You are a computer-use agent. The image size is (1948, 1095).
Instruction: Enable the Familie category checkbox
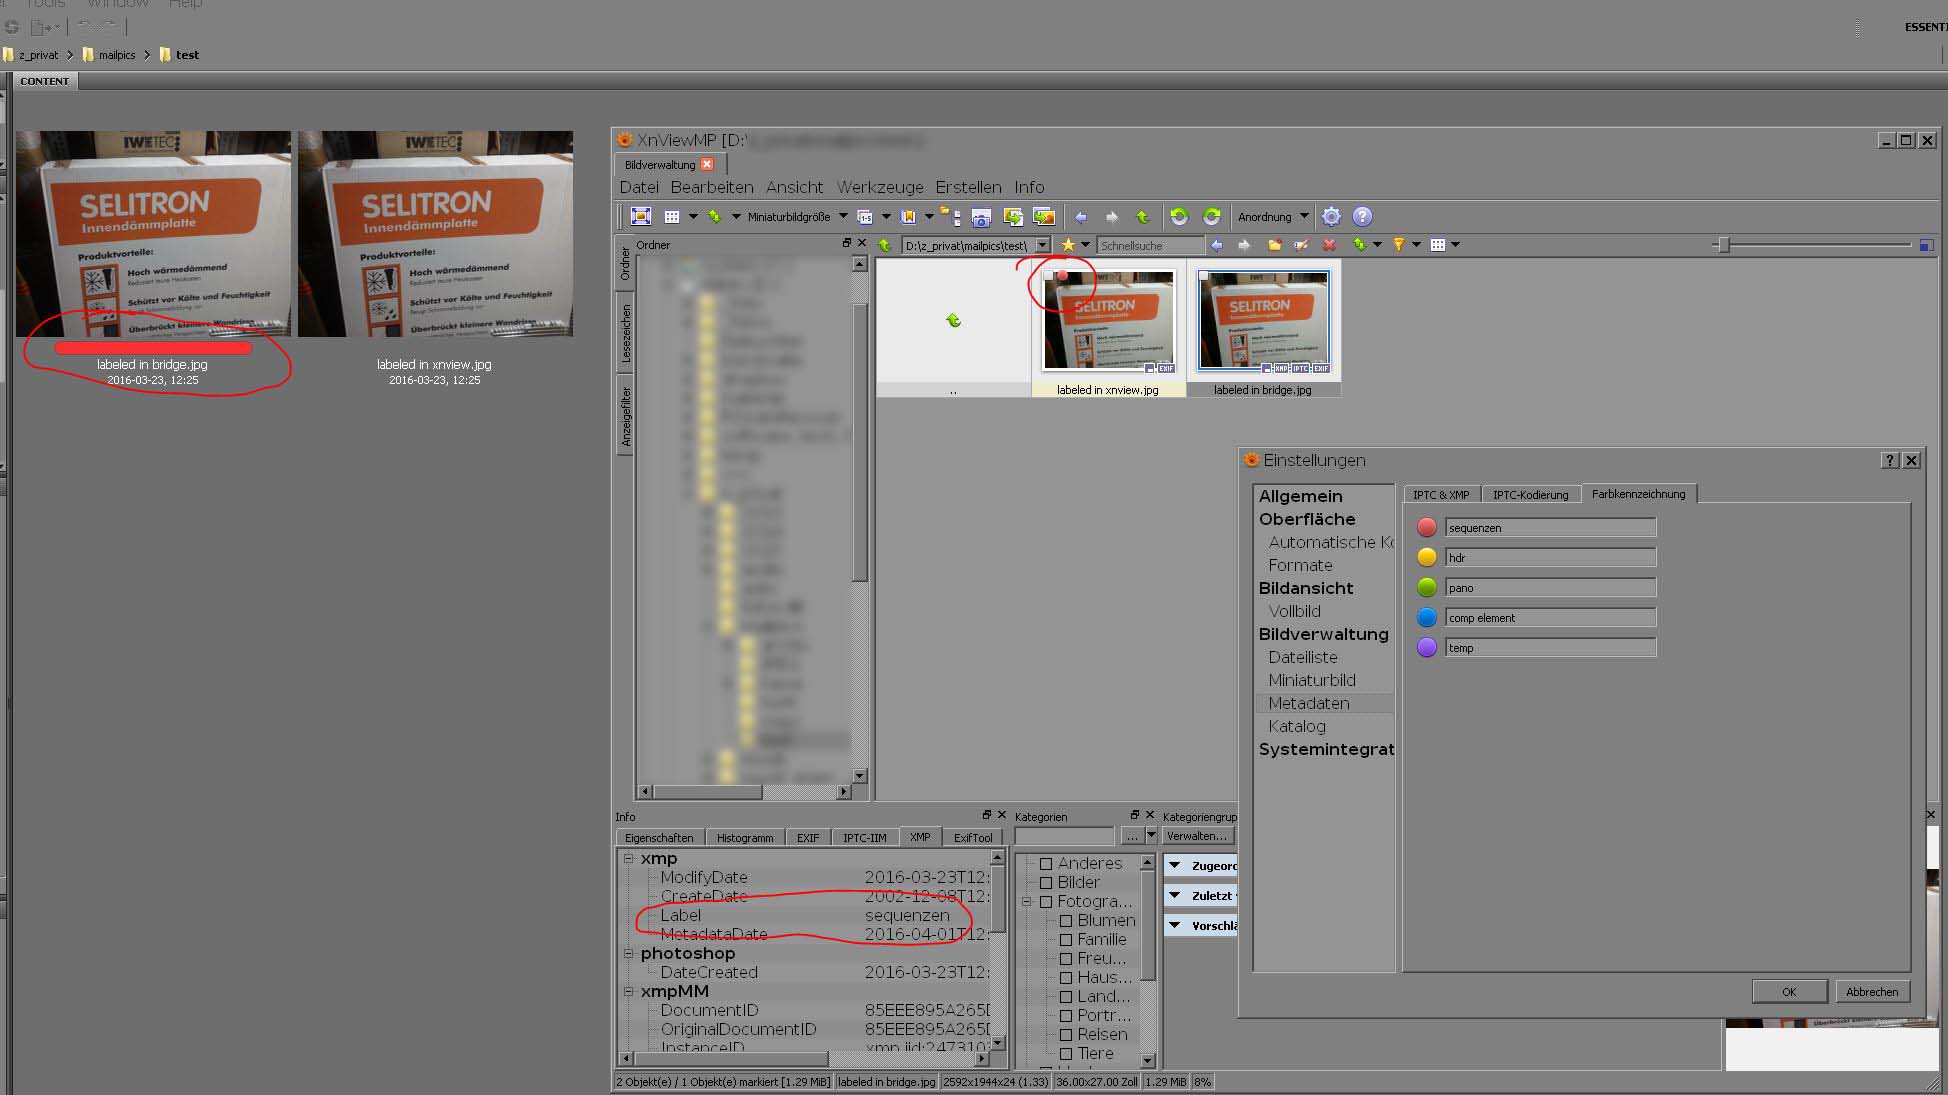coord(1066,940)
